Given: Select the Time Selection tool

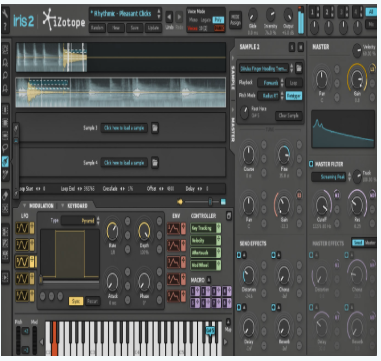Looking at the screenshot, I should tap(5, 110).
